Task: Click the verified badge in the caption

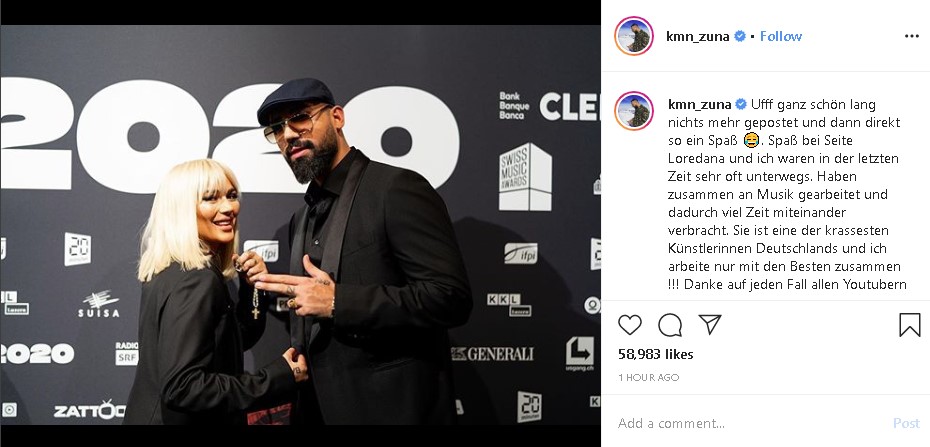Action: pyautogui.click(x=741, y=104)
